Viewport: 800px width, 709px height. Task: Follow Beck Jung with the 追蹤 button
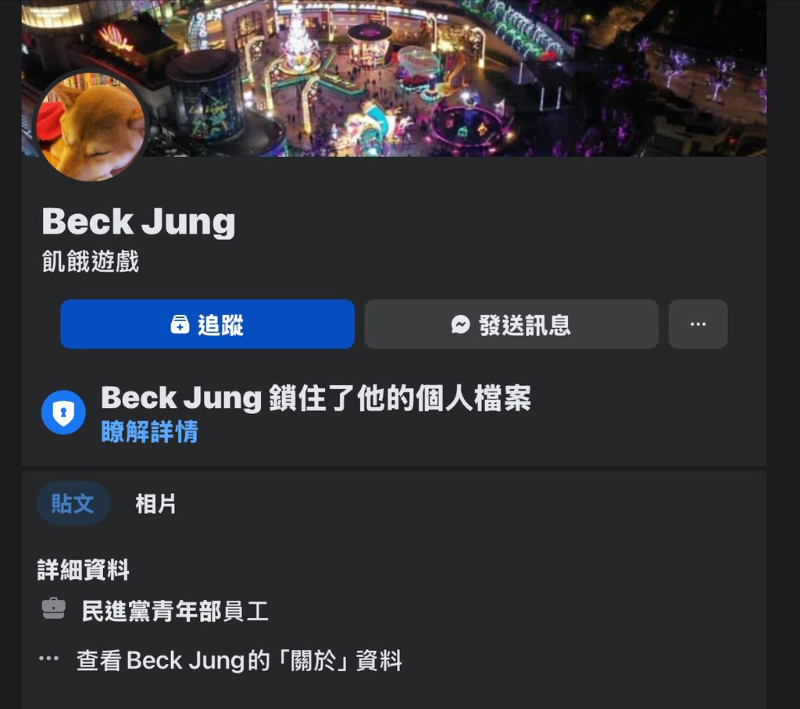click(207, 324)
